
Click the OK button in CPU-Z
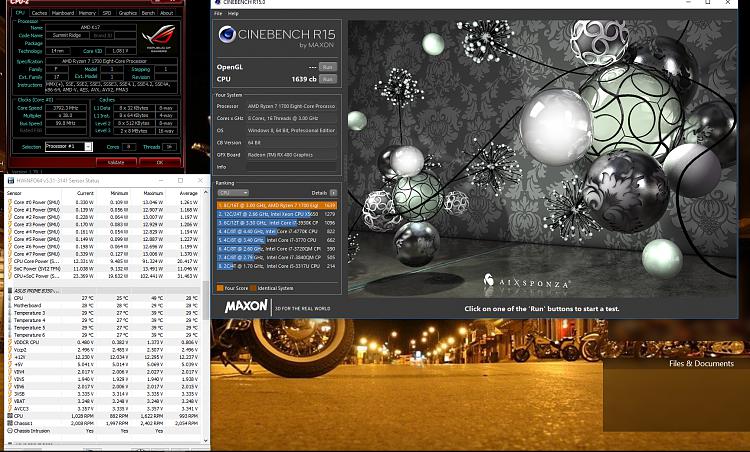160,163
